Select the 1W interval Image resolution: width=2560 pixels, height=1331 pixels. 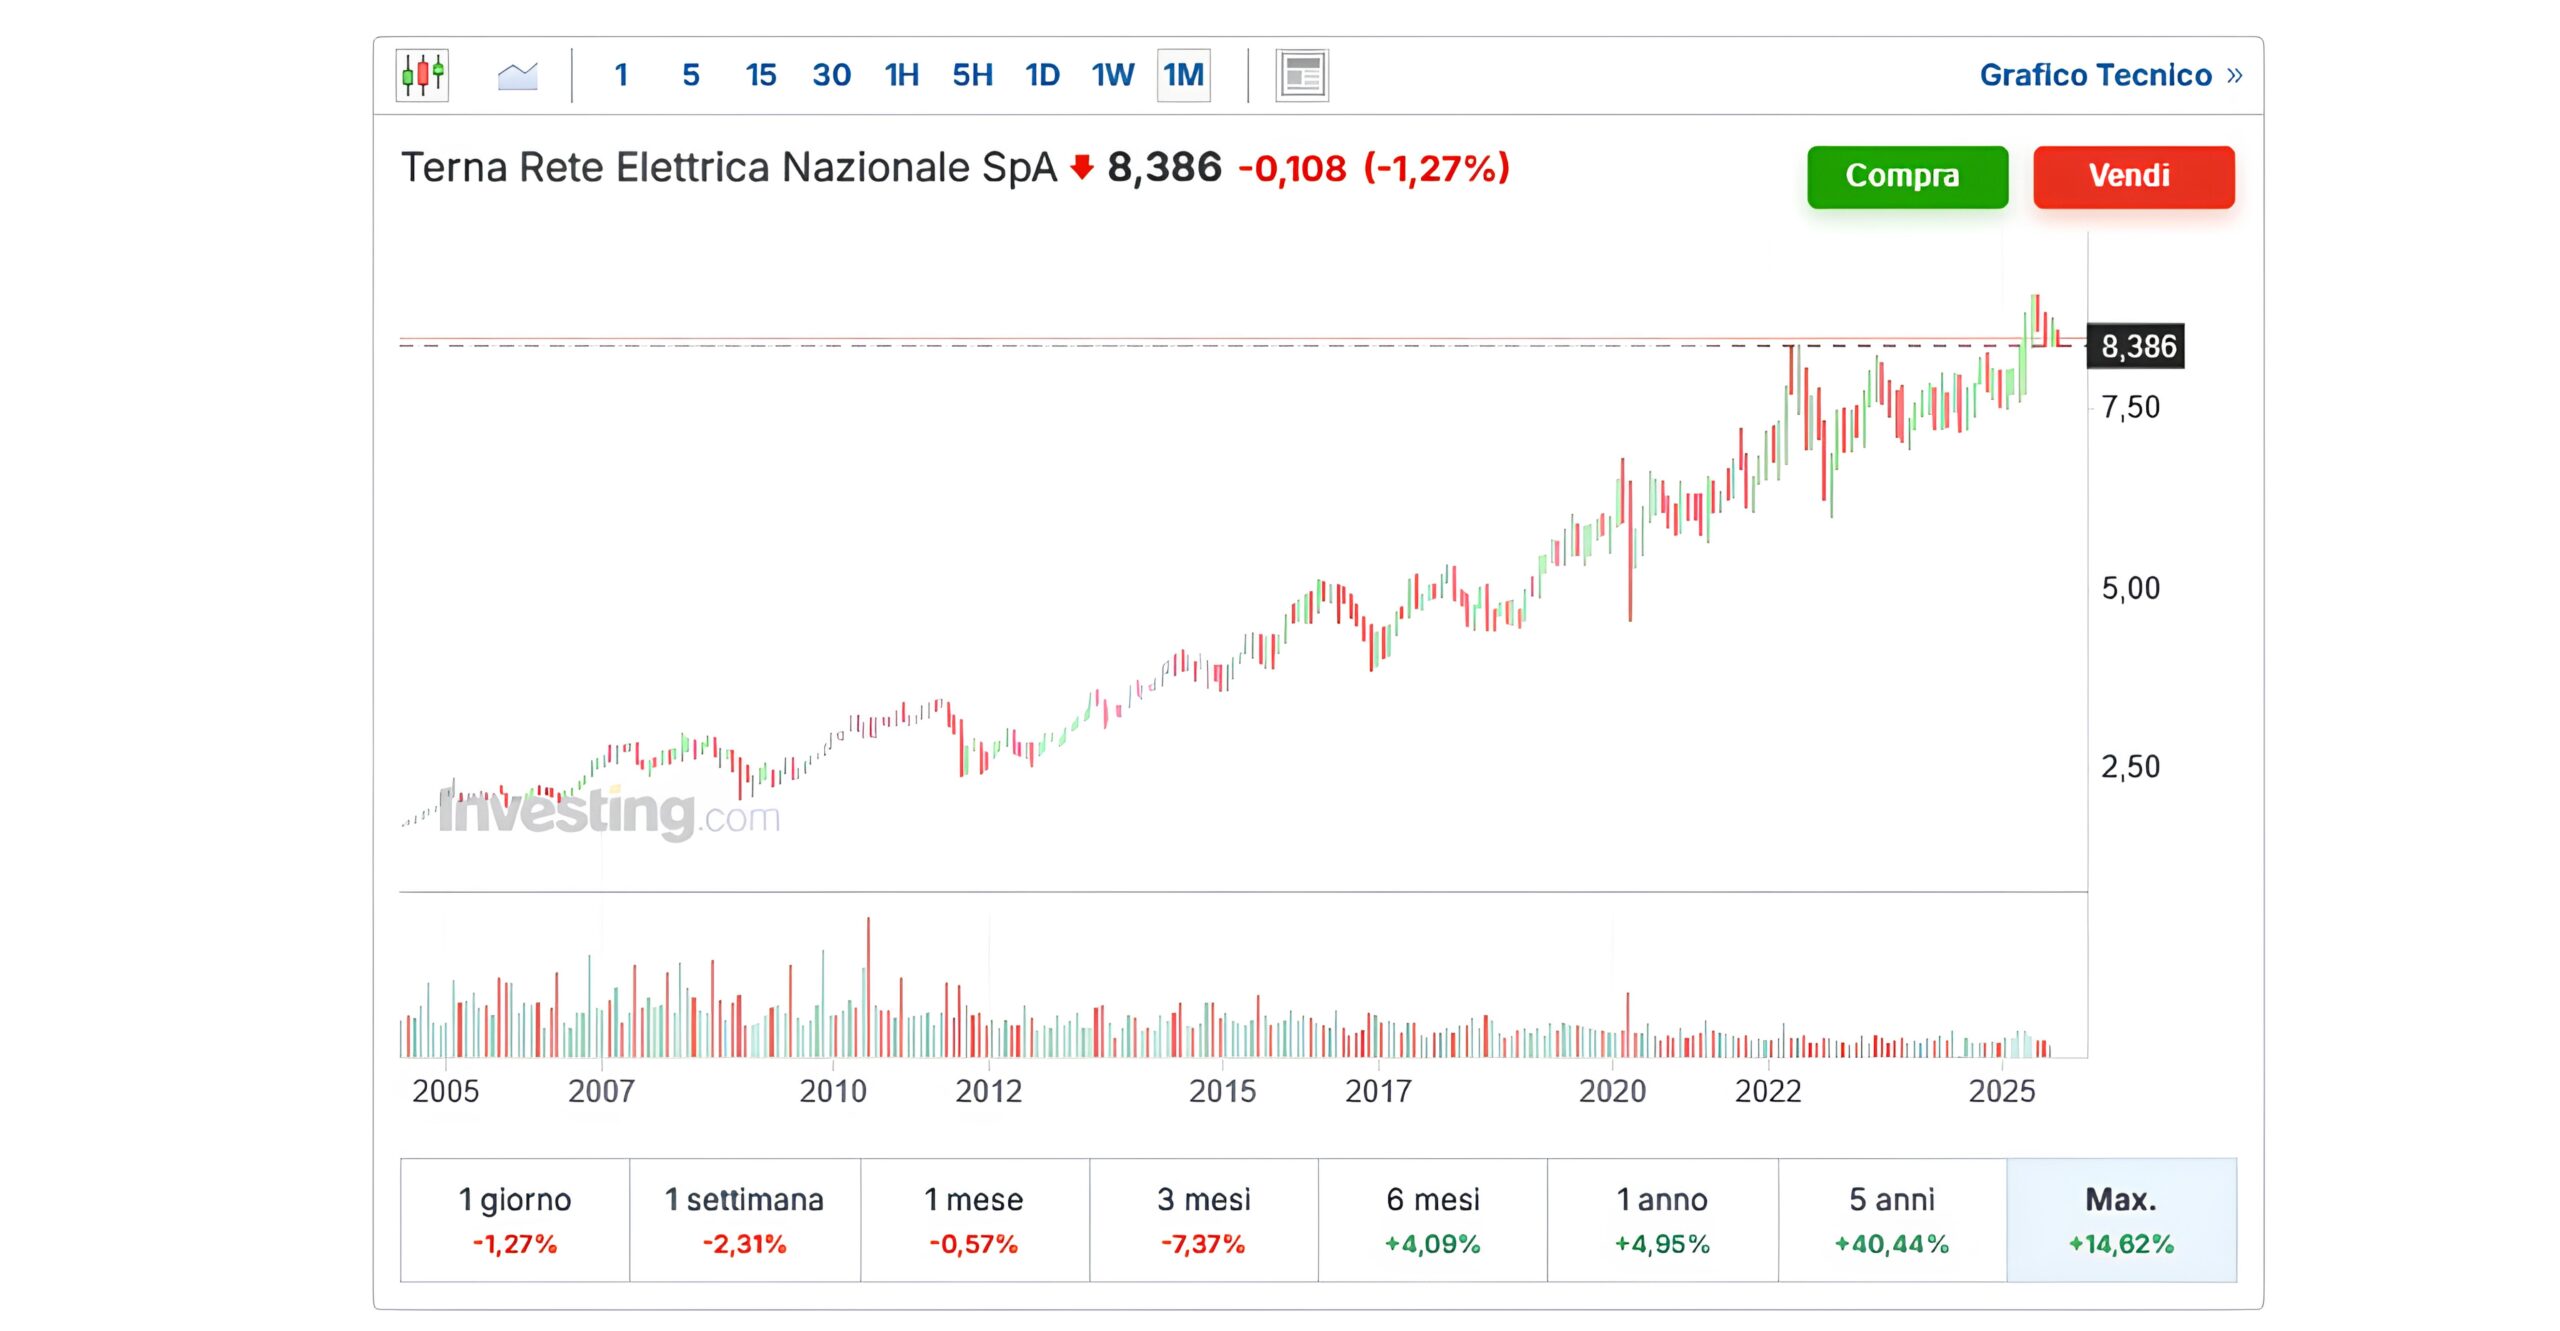(1113, 75)
